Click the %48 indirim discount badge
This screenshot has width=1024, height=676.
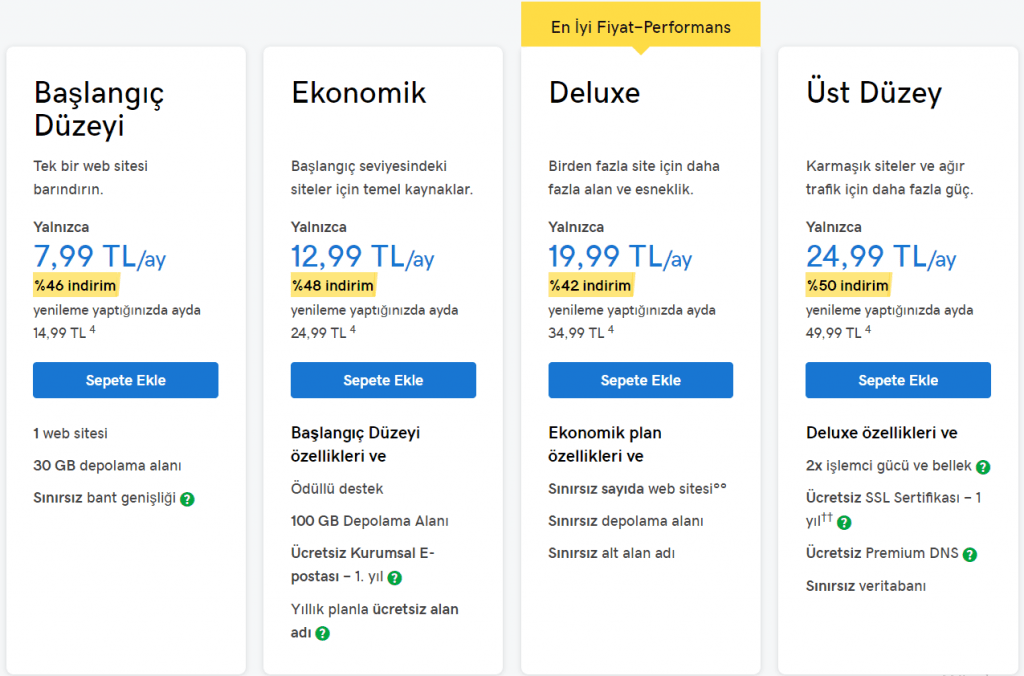333,286
